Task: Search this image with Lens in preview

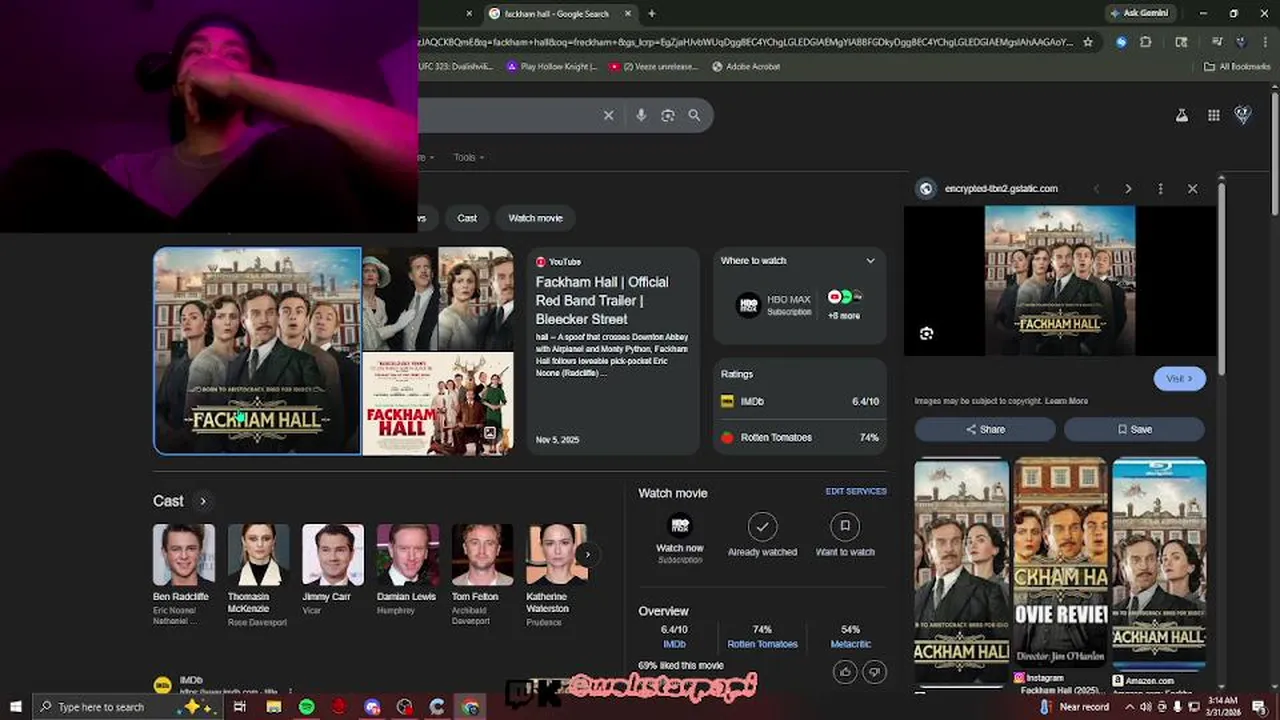Action: [x=926, y=334]
